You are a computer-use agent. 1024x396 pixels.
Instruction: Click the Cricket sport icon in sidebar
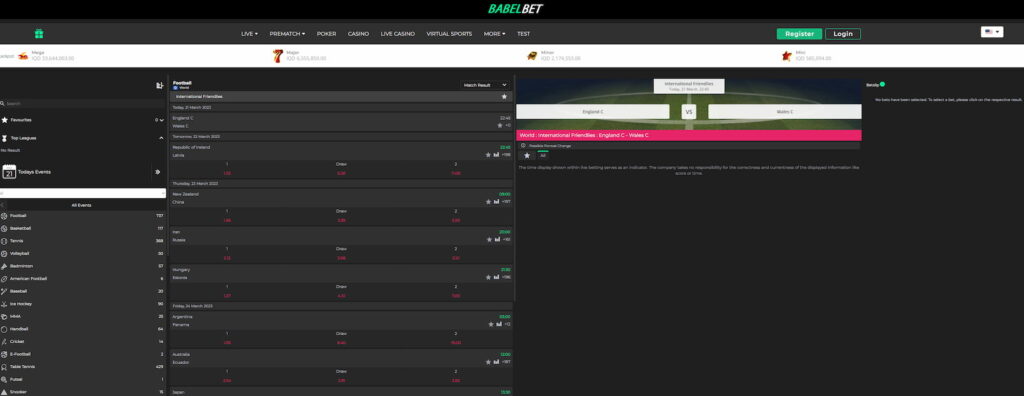[x=4, y=342]
